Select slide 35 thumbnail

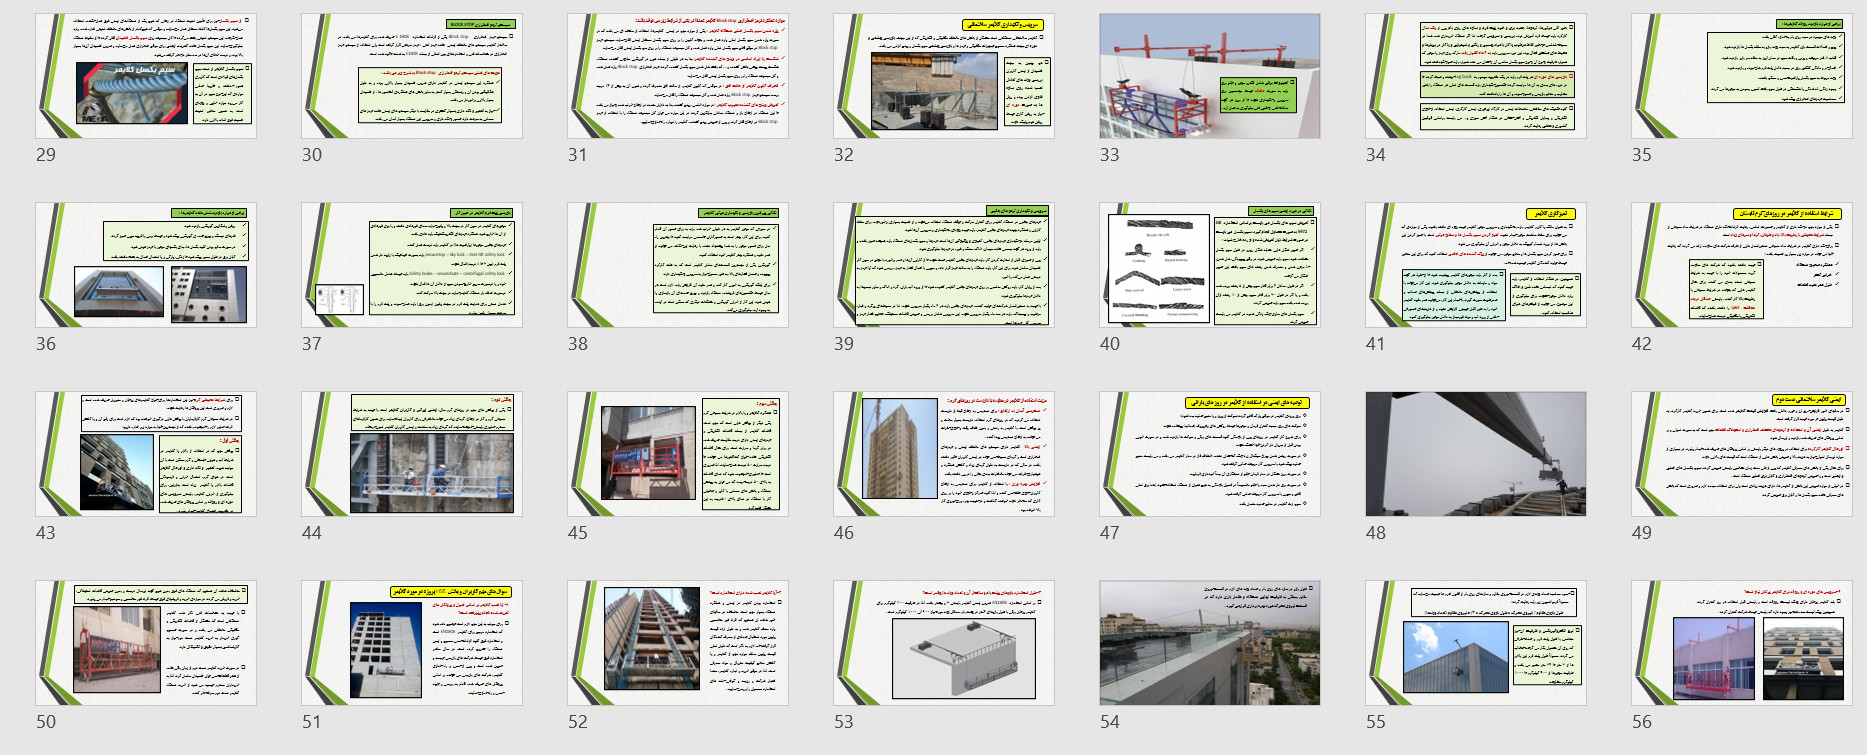coord(1742,76)
